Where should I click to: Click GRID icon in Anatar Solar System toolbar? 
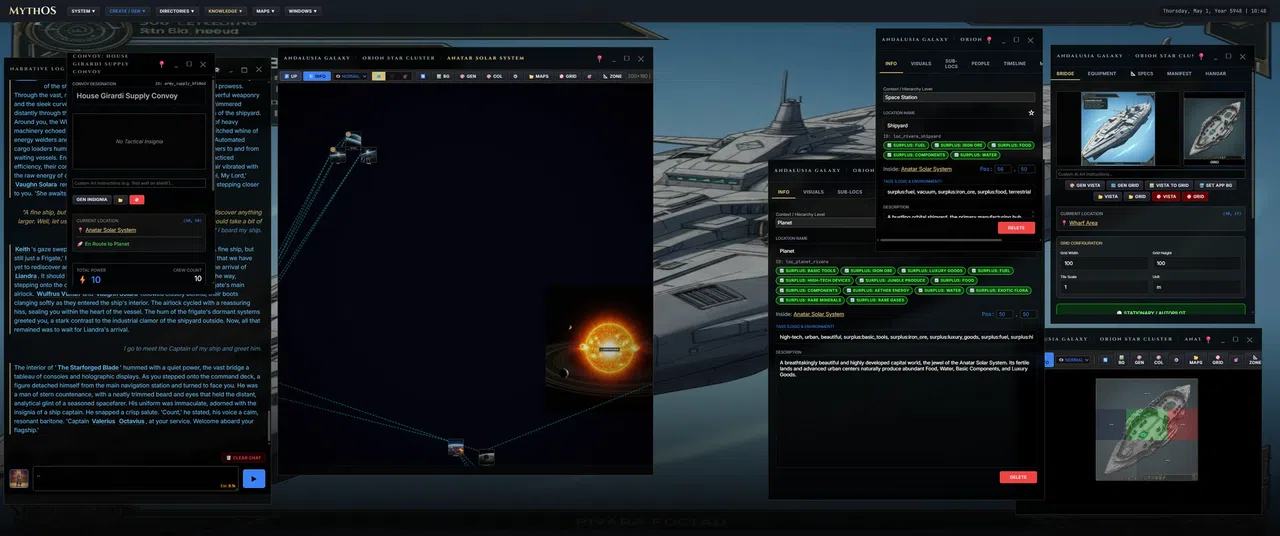point(568,76)
